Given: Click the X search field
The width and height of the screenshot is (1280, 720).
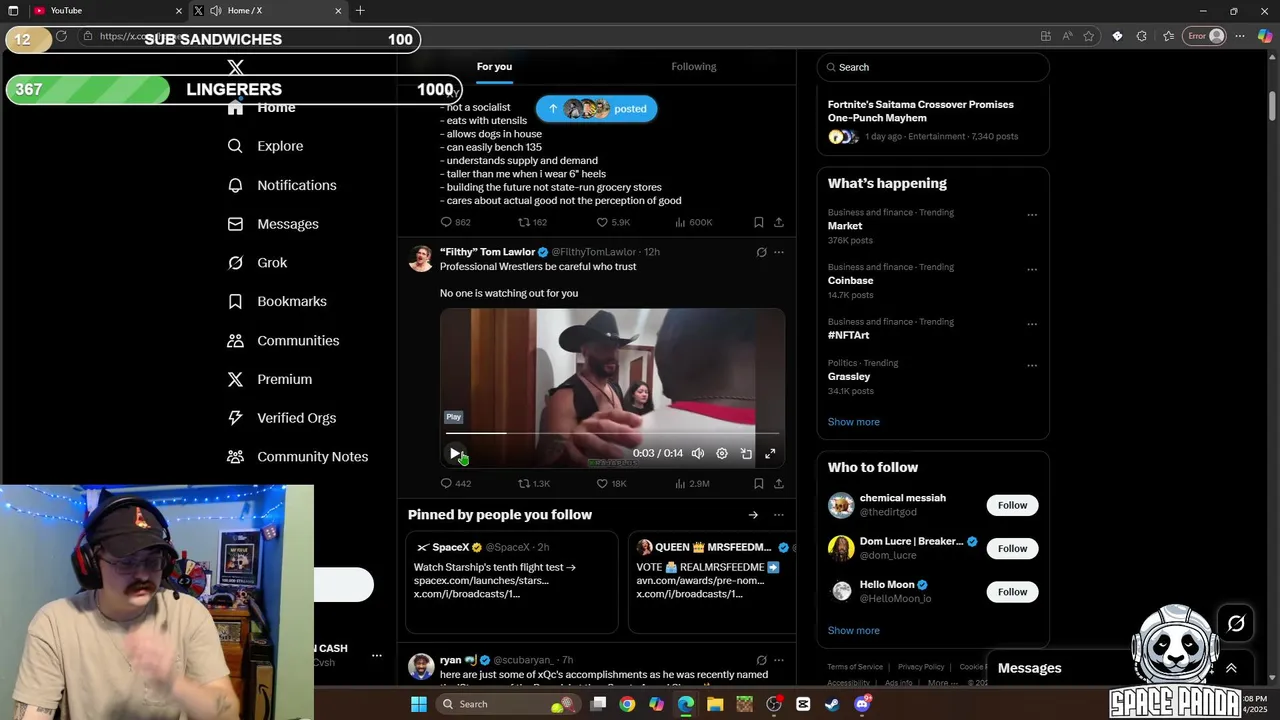Looking at the screenshot, I should click(933, 67).
